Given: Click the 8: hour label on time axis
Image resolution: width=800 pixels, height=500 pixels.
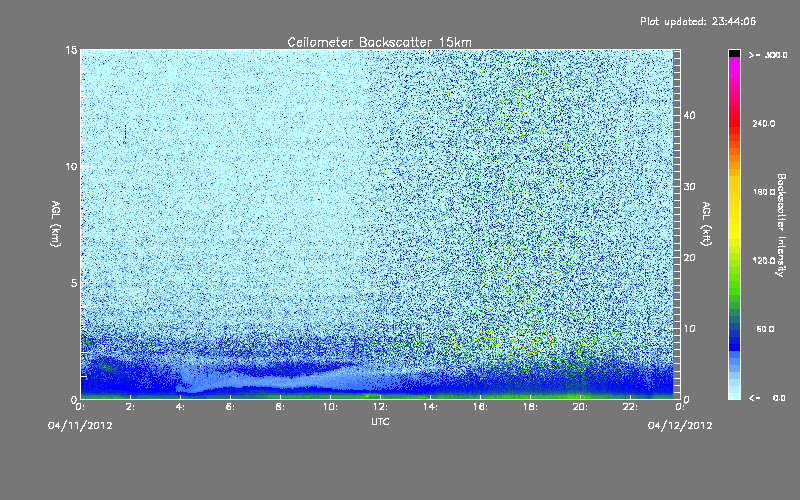Looking at the screenshot, I should pyautogui.click(x=280, y=407).
